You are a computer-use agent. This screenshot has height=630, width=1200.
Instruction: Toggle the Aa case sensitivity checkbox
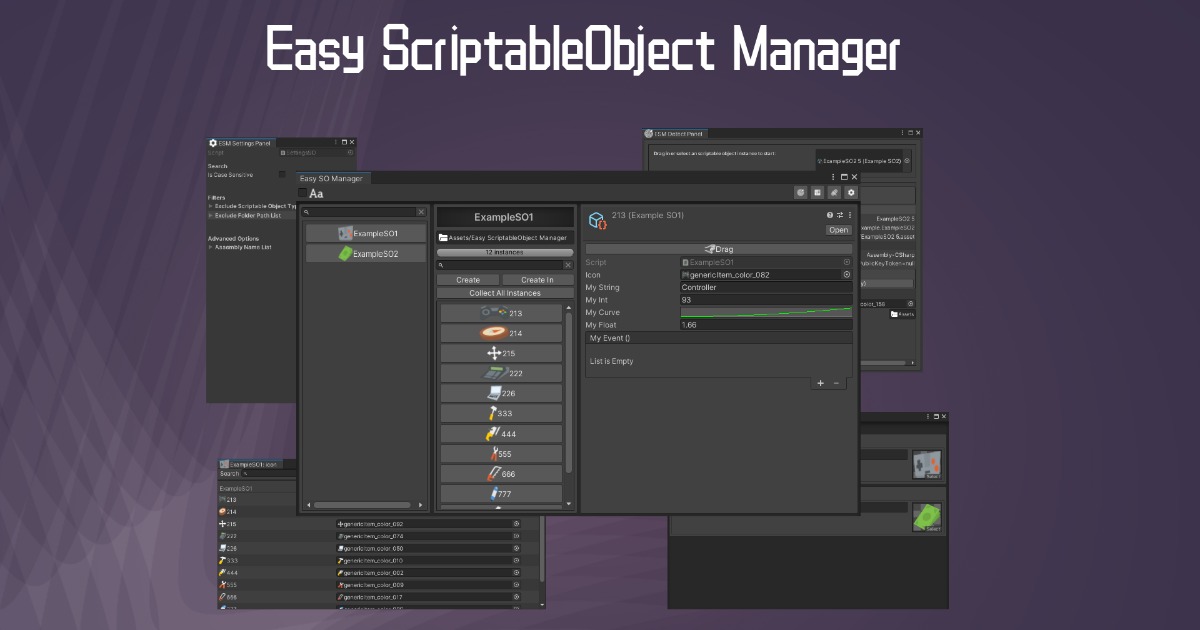(x=302, y=193)
